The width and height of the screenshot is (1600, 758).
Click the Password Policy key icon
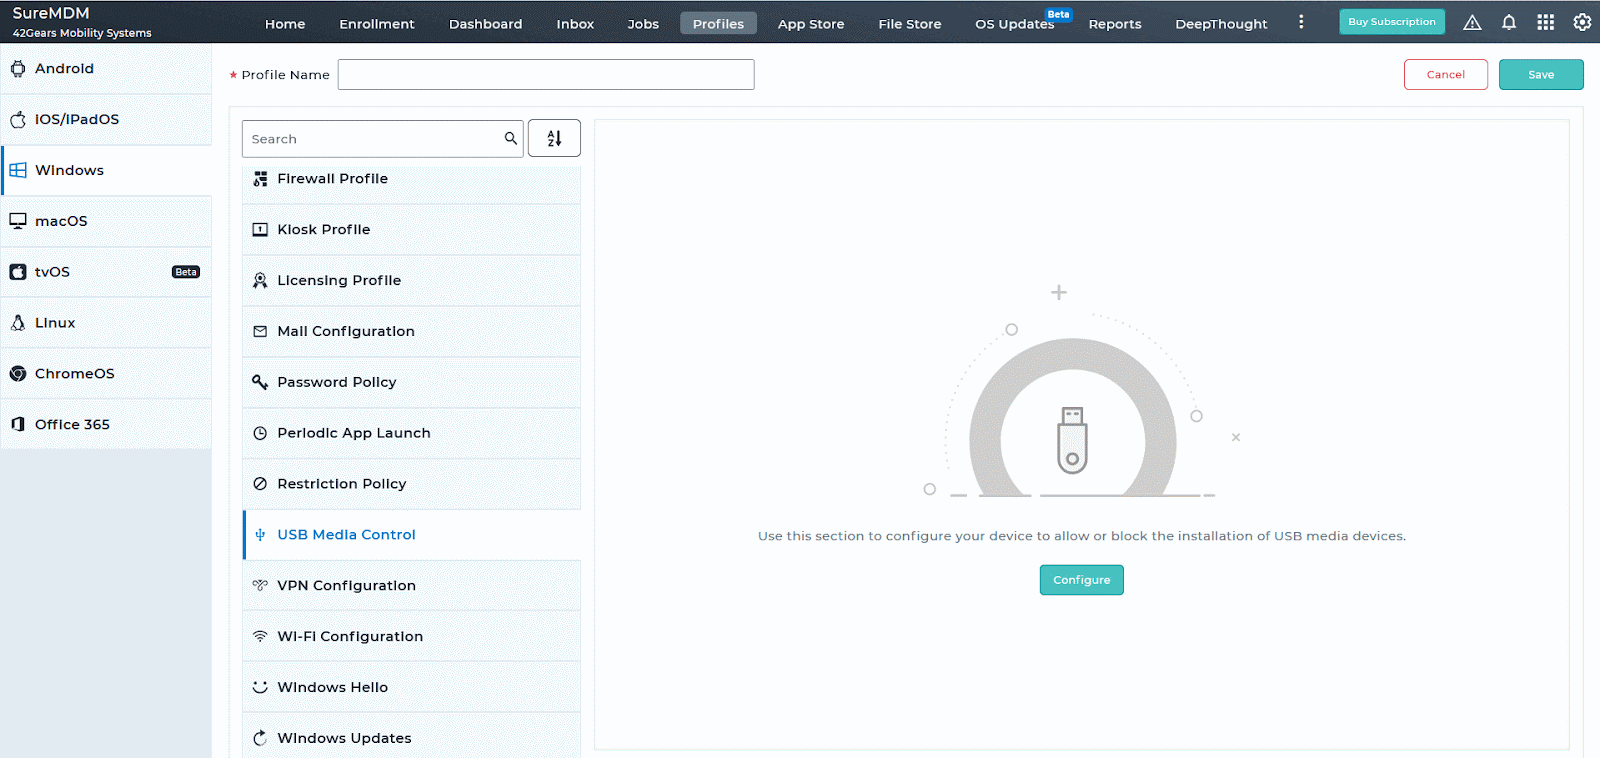(x=260, y=382)
